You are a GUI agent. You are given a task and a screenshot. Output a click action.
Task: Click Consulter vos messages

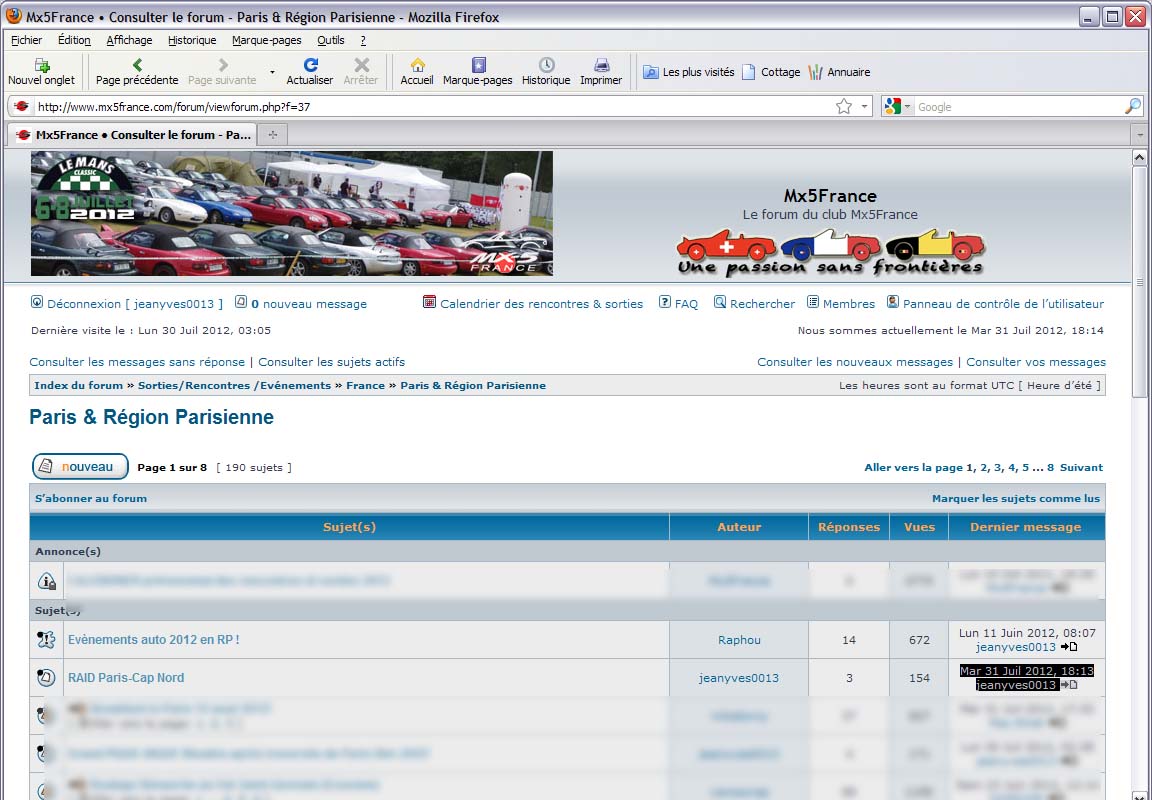pos(1036,362)
